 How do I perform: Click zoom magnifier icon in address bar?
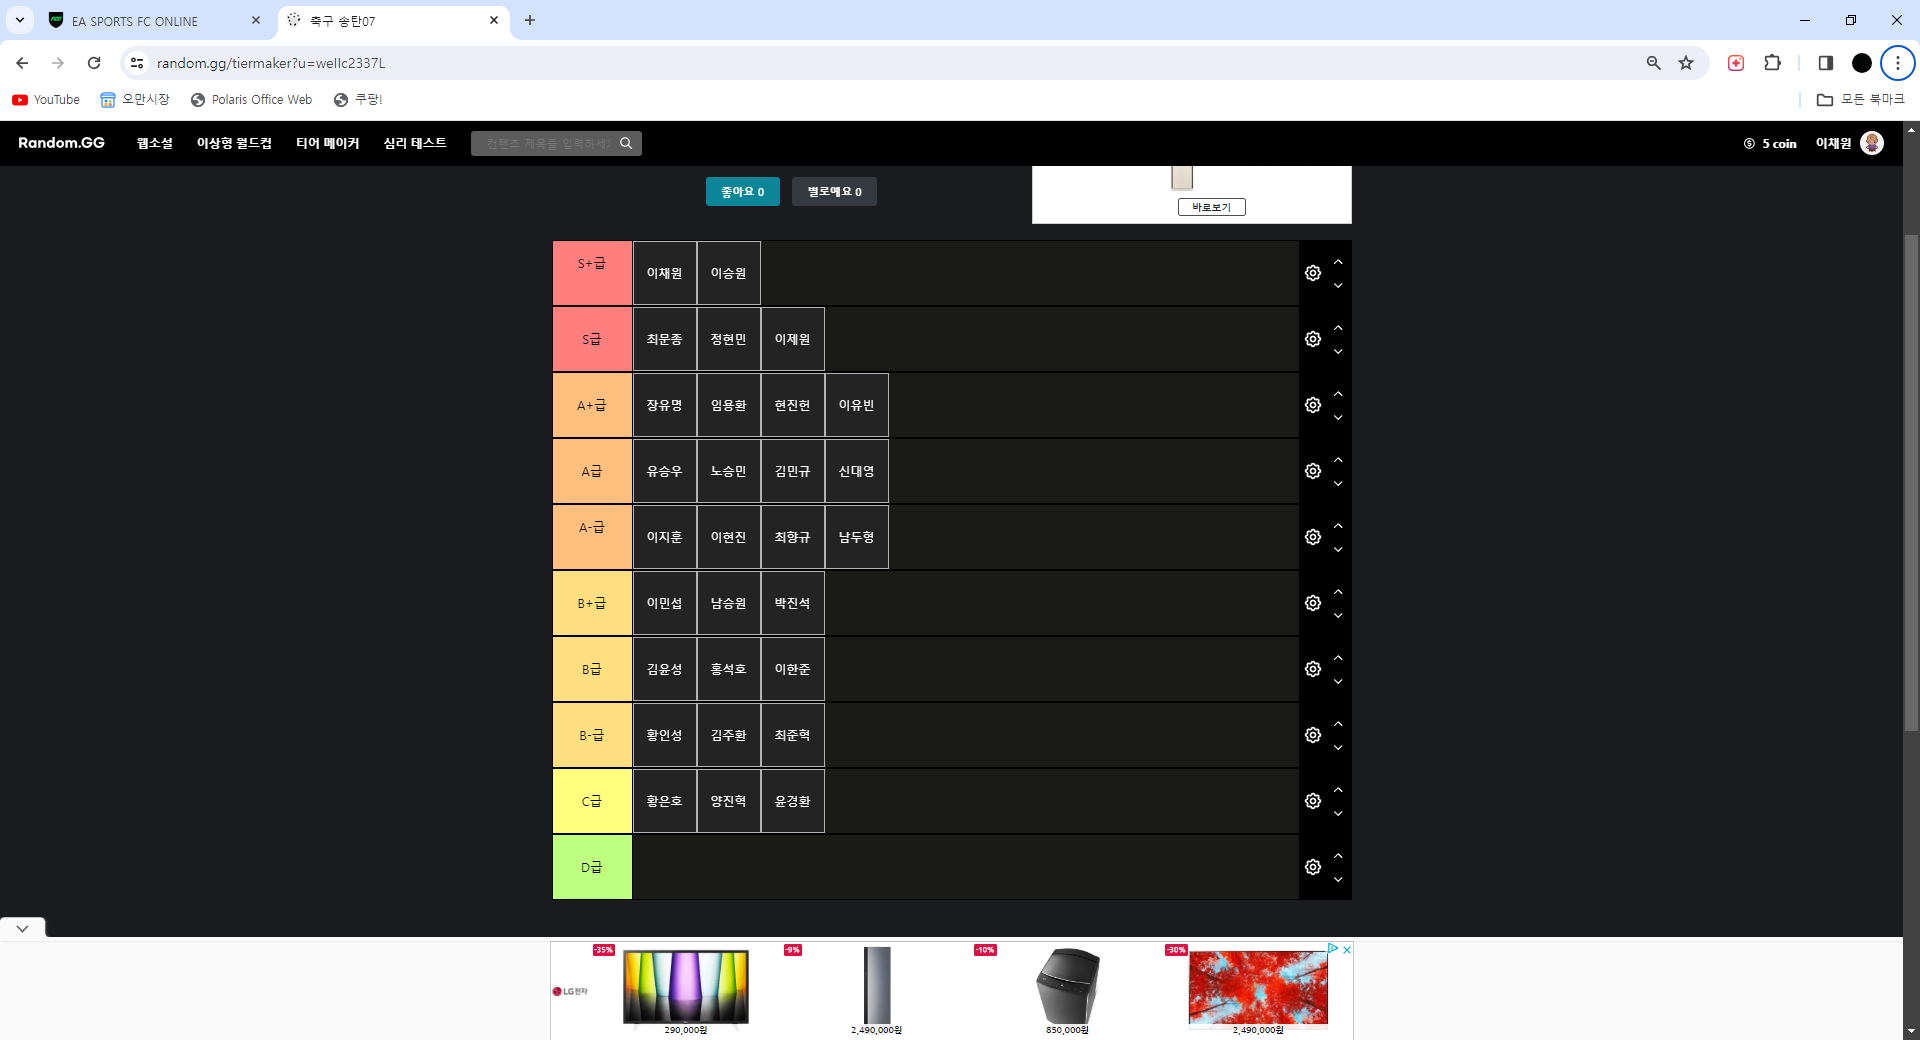point(1653,63)
